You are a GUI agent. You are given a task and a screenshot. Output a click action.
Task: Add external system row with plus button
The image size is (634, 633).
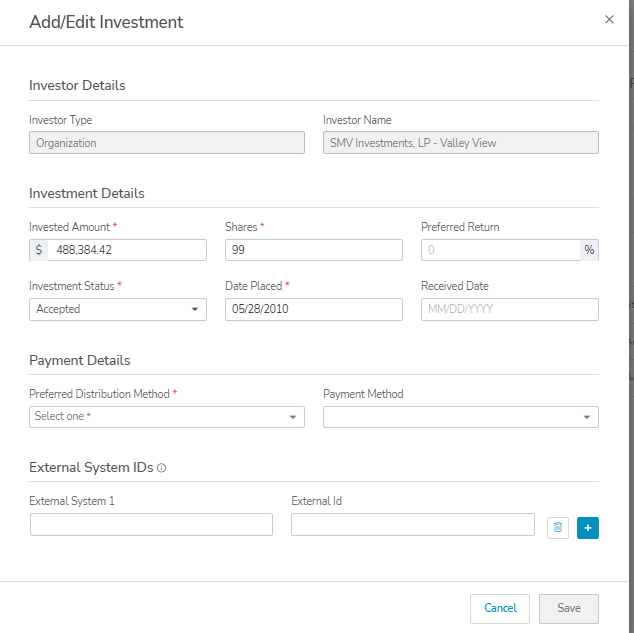[x=588, y=527]
